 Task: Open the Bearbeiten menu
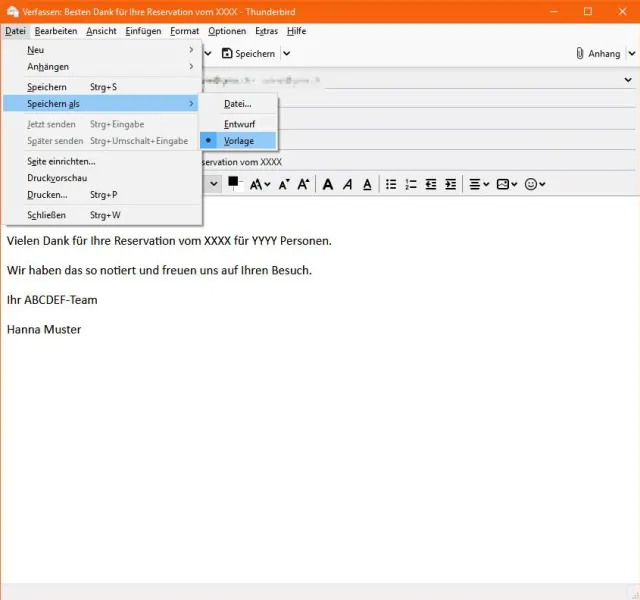click(x=56, y=31)
